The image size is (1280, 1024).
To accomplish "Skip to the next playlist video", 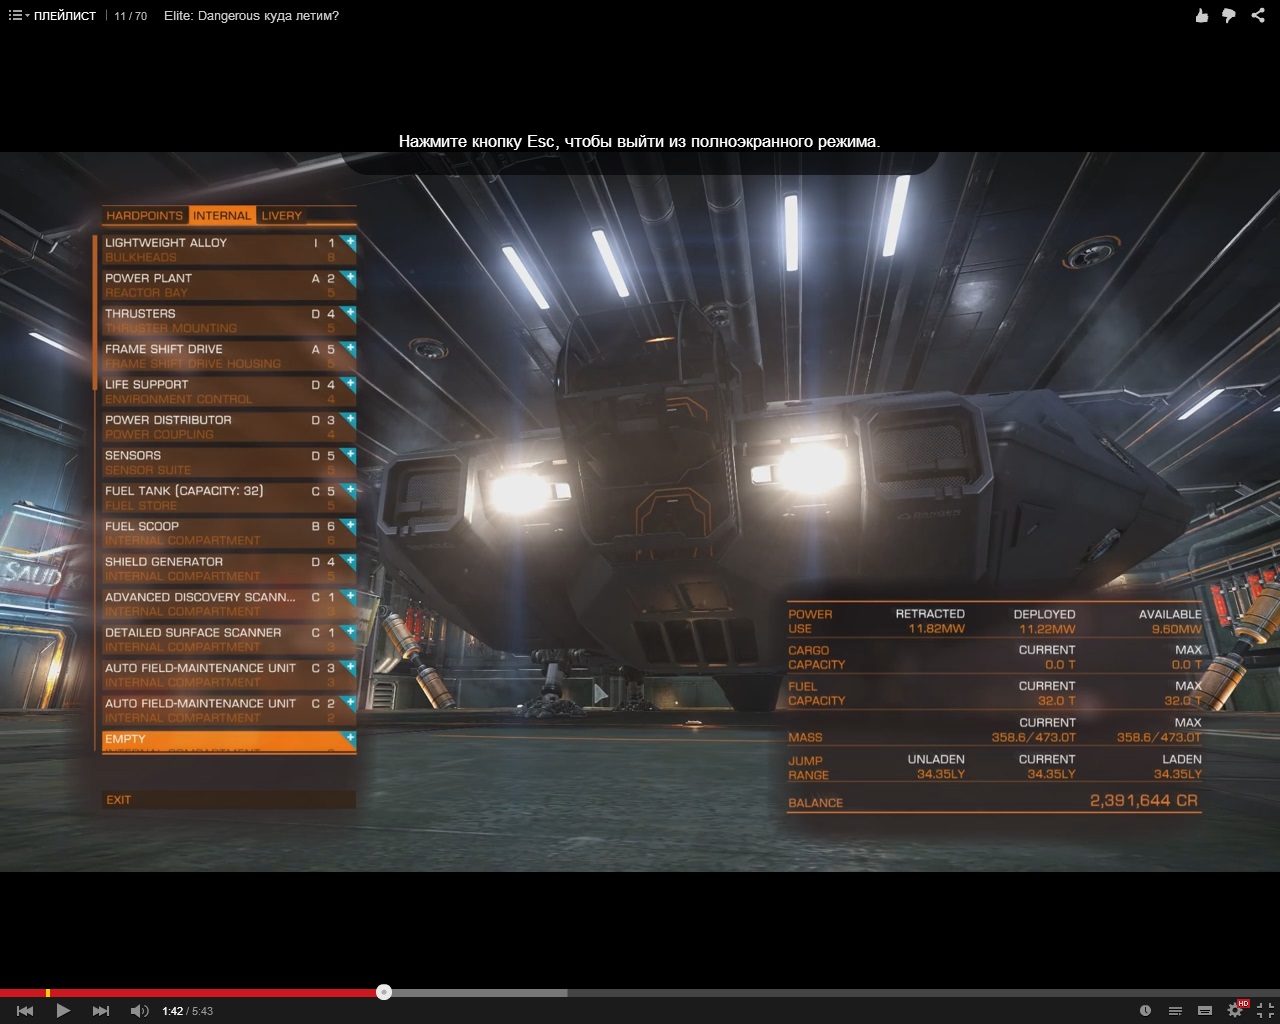I will [x=101, y=1011].
